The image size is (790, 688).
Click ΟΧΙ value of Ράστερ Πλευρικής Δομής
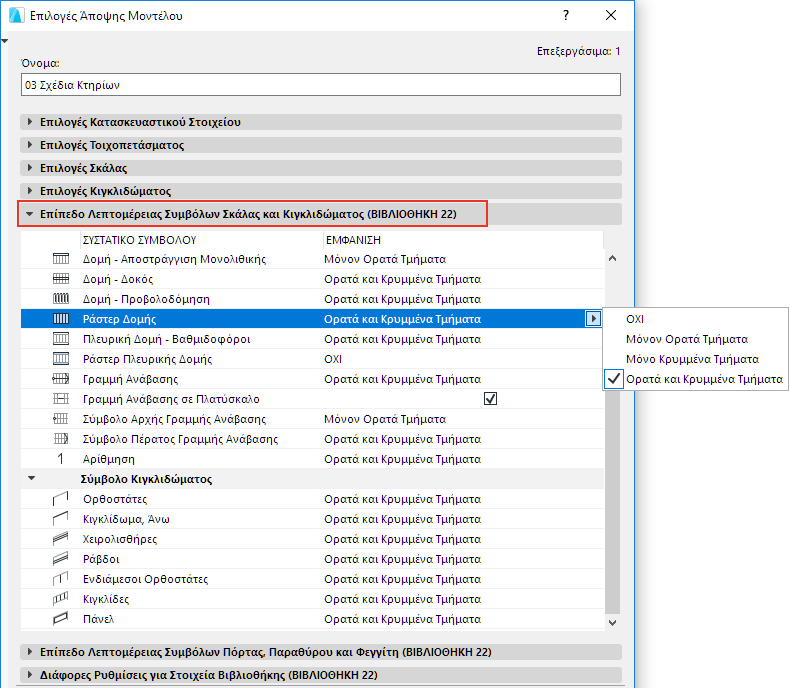coord(333,359)
